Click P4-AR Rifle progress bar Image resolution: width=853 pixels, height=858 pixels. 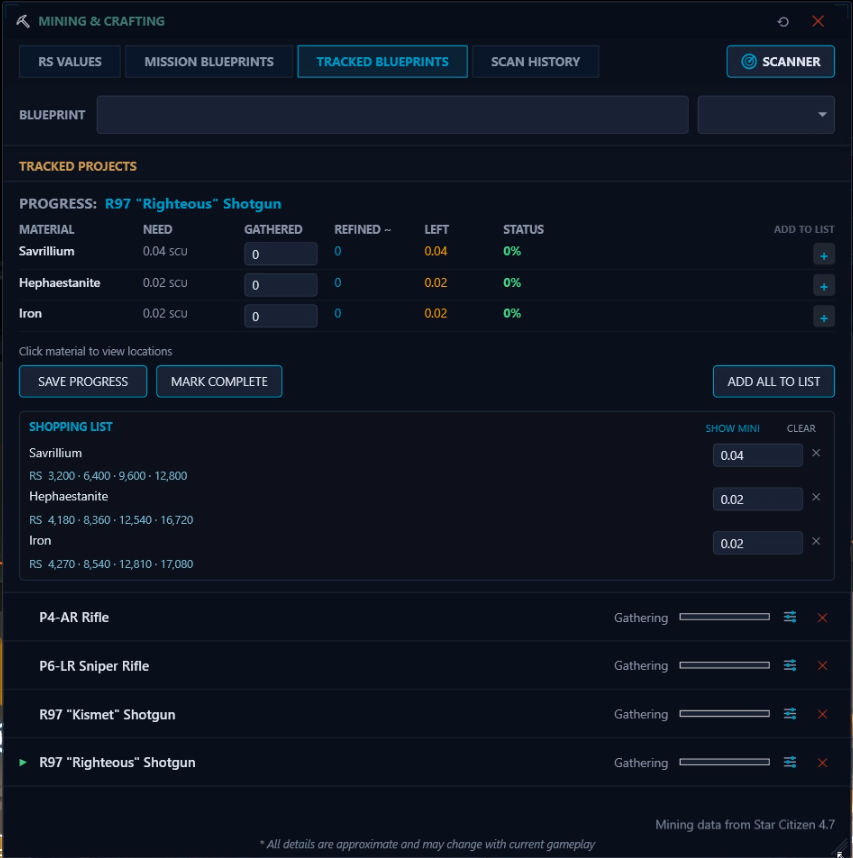coord(724,617)
